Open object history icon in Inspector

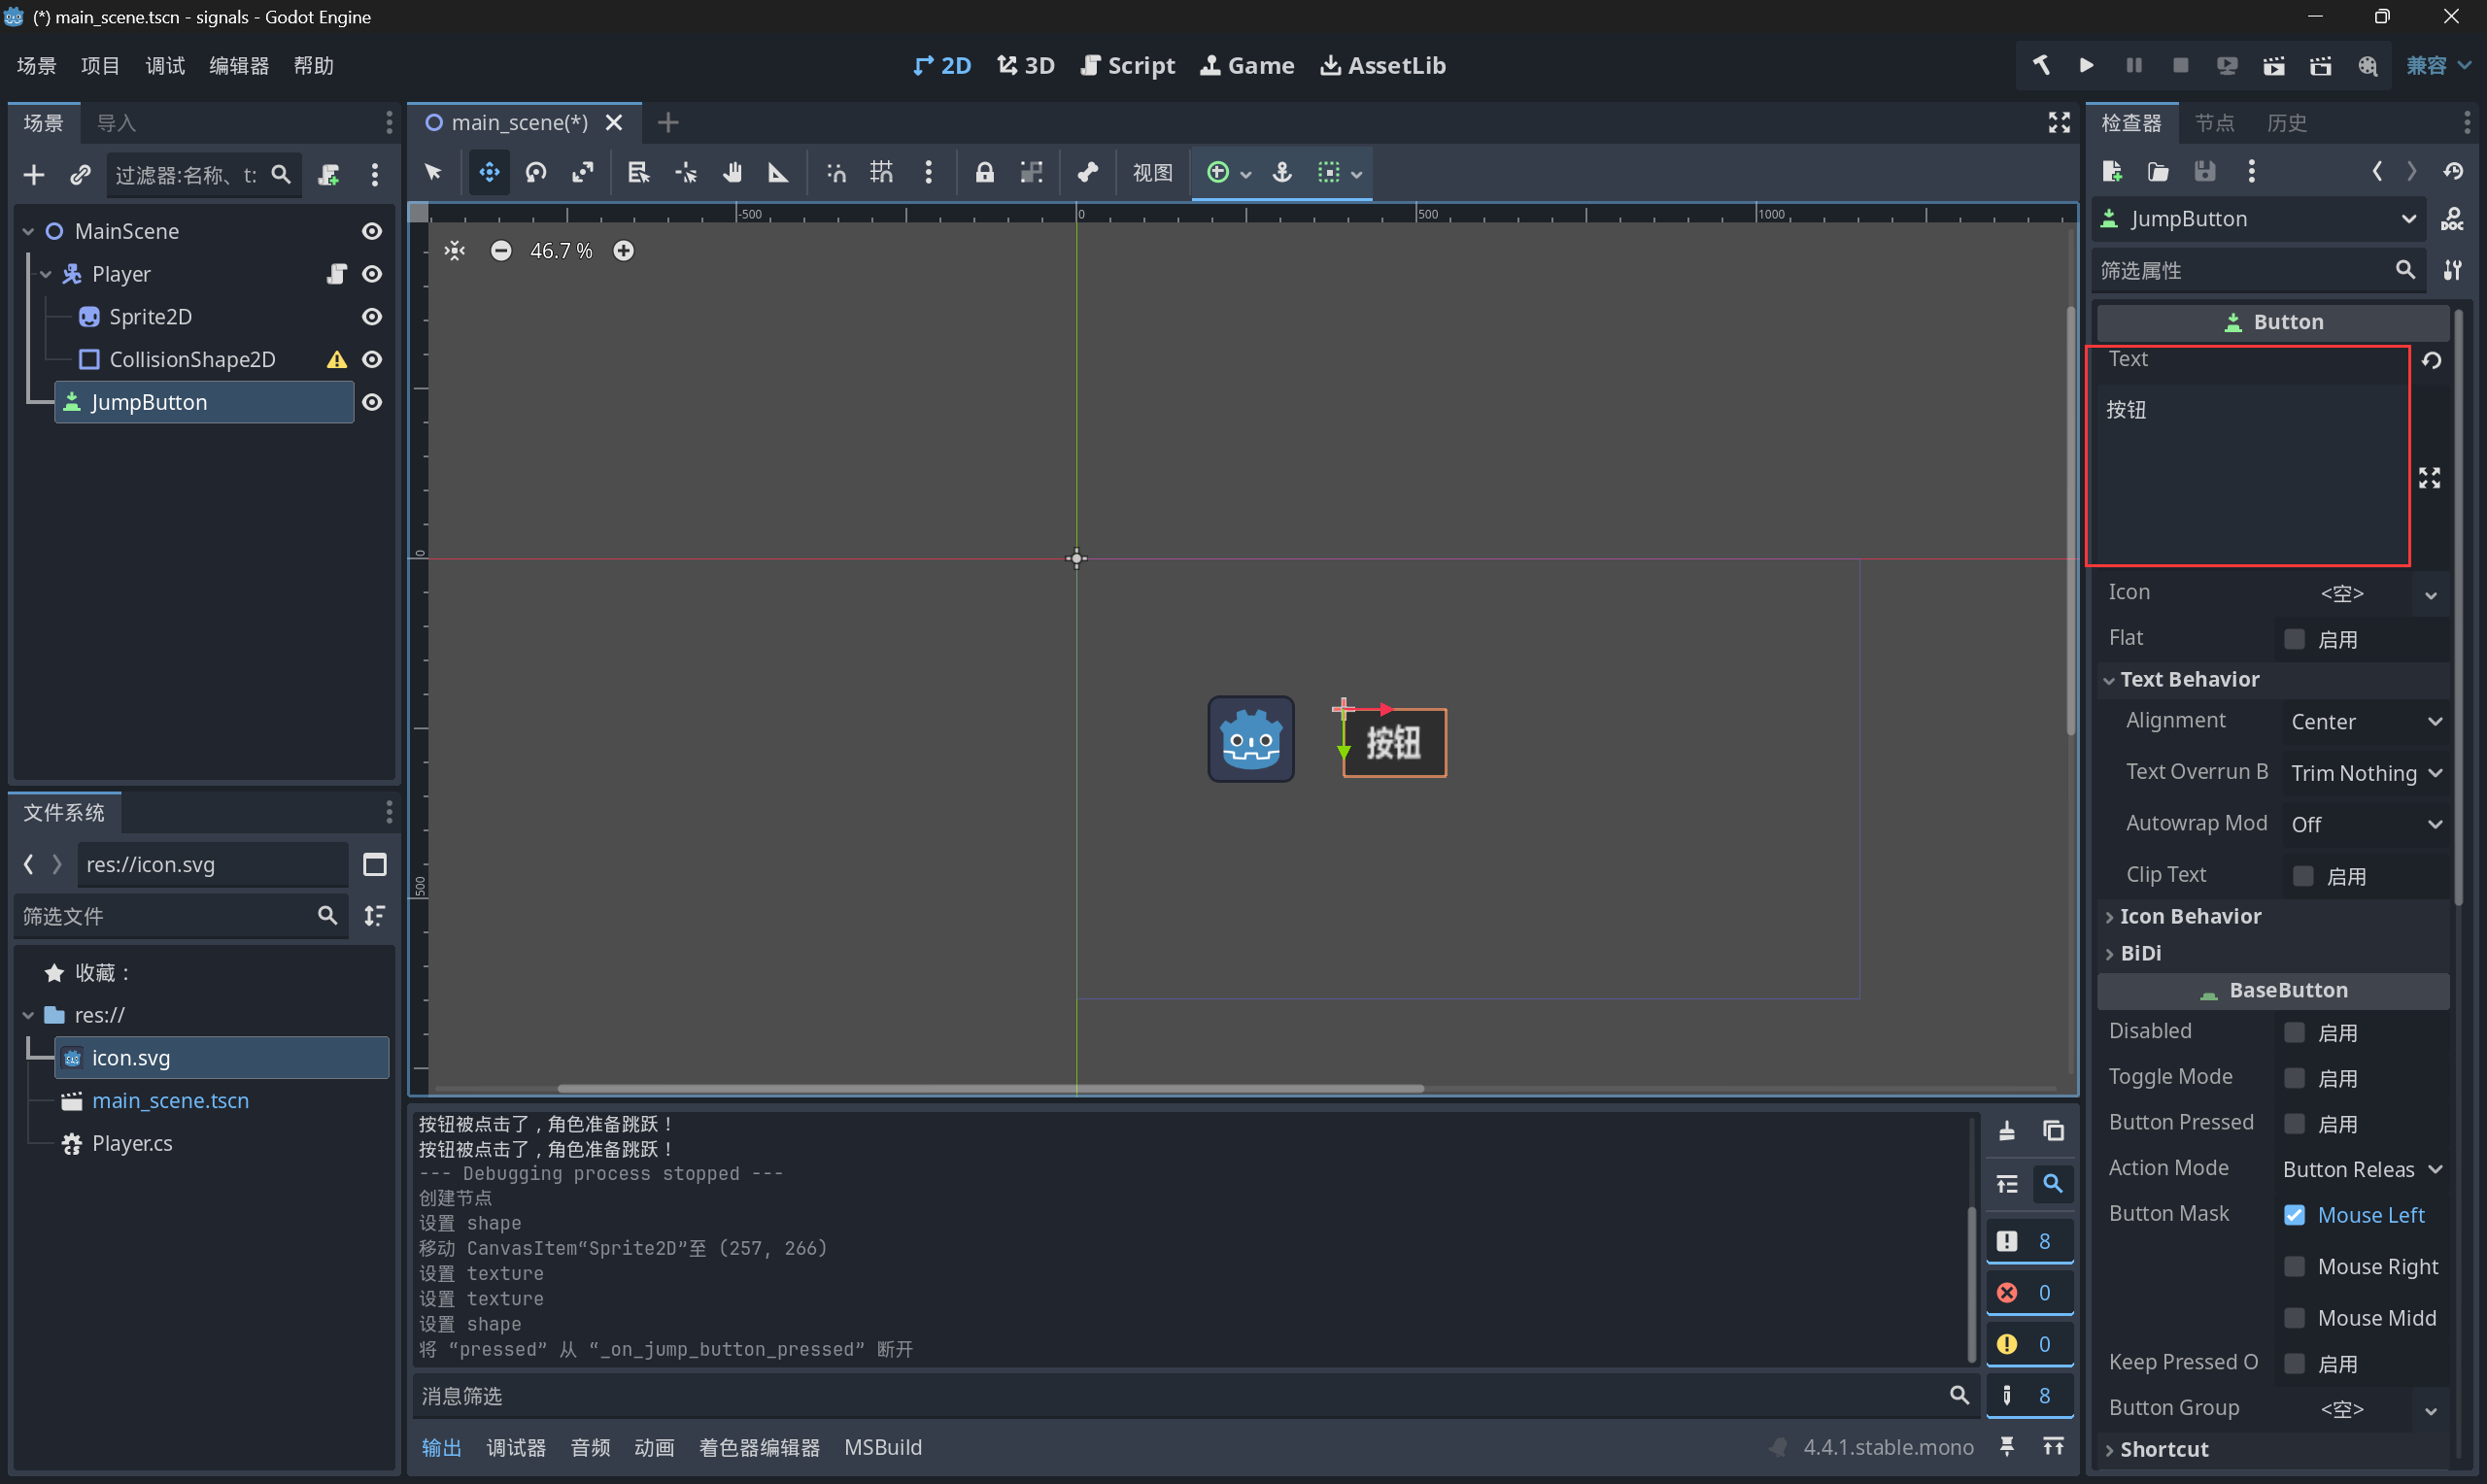pos(2453,171)
